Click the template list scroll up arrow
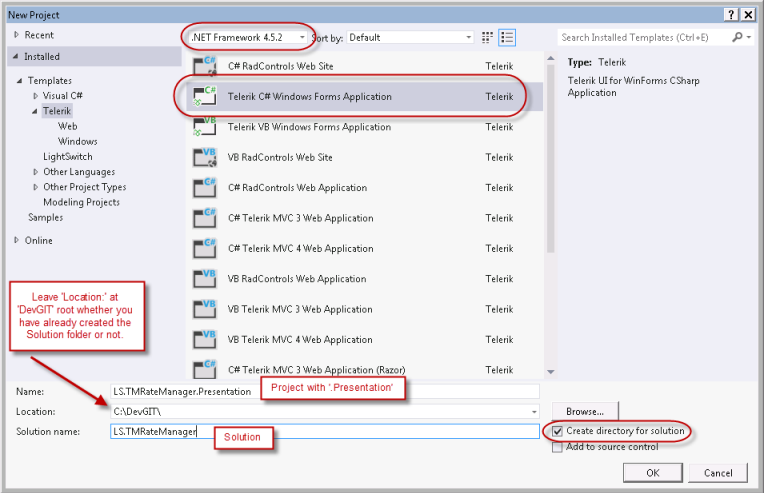The image size is (764, 493). click(x=551, y=58)
